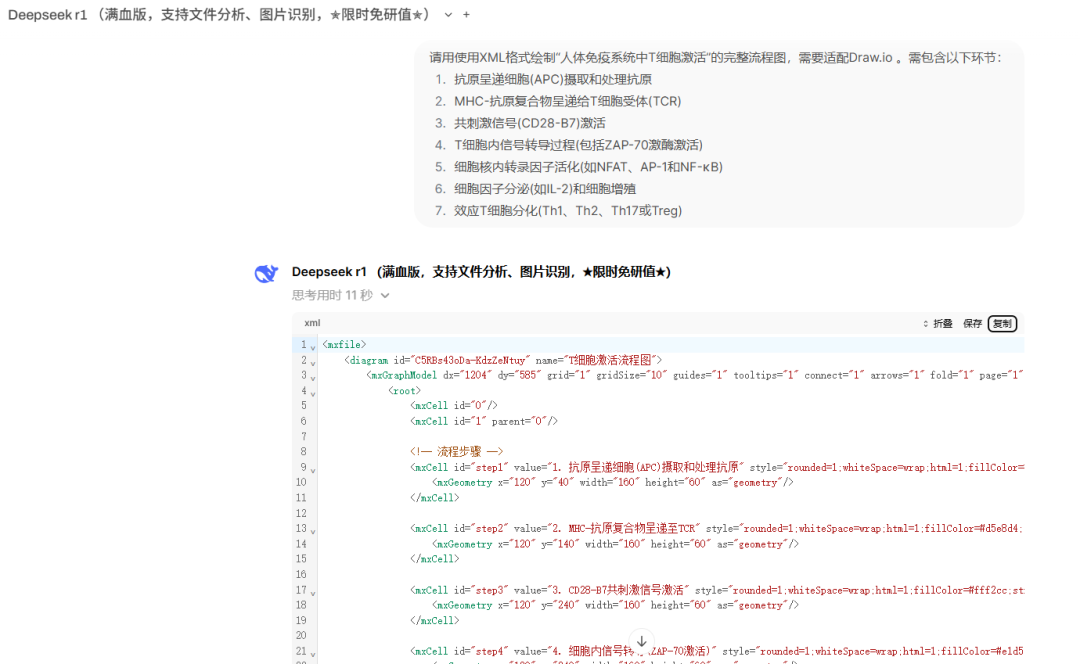Click mxGeometry line with y="40"
Screen dimensions: 1080x664
pyautogui.click(x=613, y=482)
